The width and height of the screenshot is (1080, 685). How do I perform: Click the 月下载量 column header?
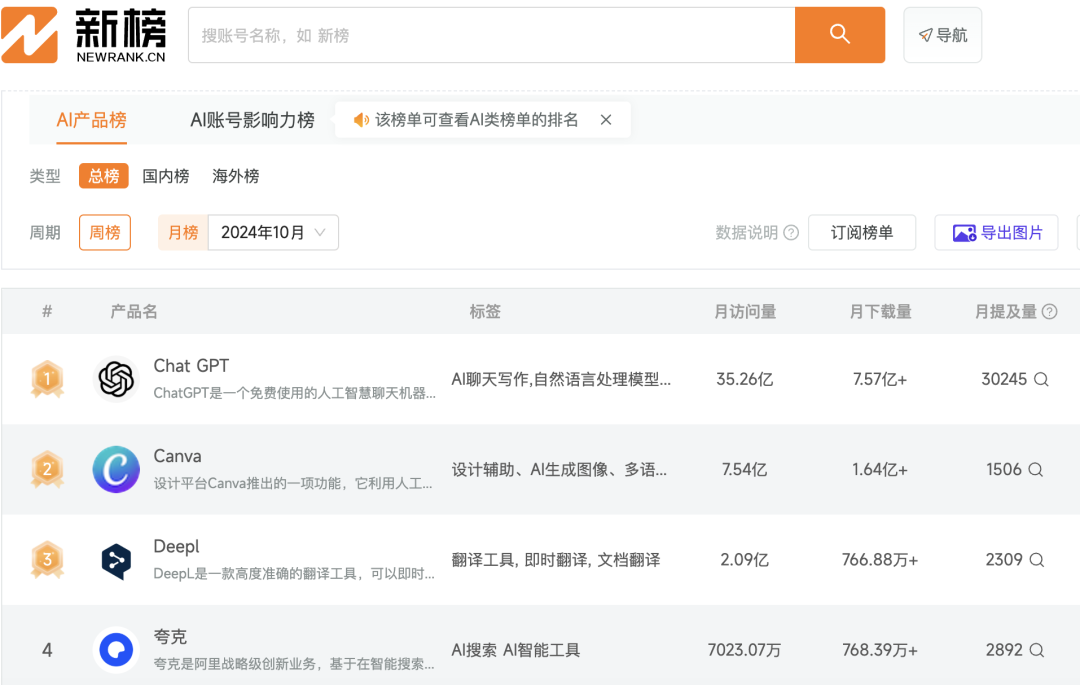pyautogui.click(x=880, y=312)
